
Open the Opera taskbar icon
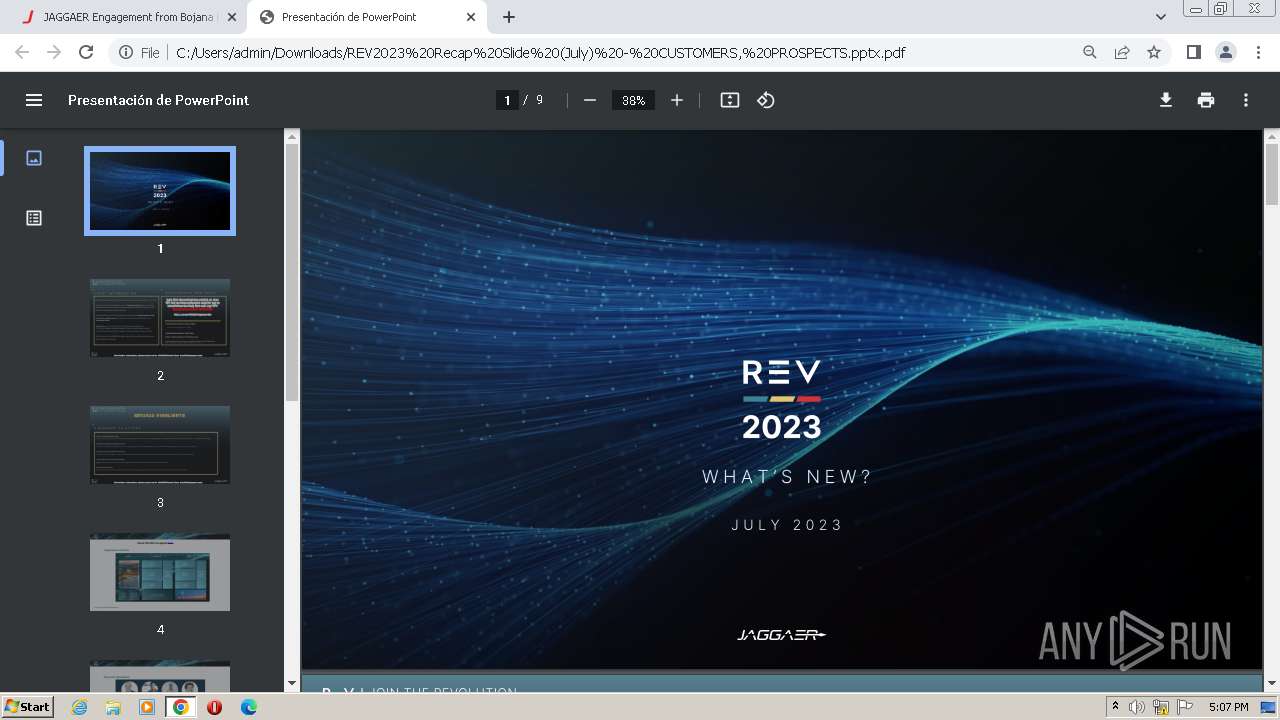pyautogui.click(x=214, y=707)
